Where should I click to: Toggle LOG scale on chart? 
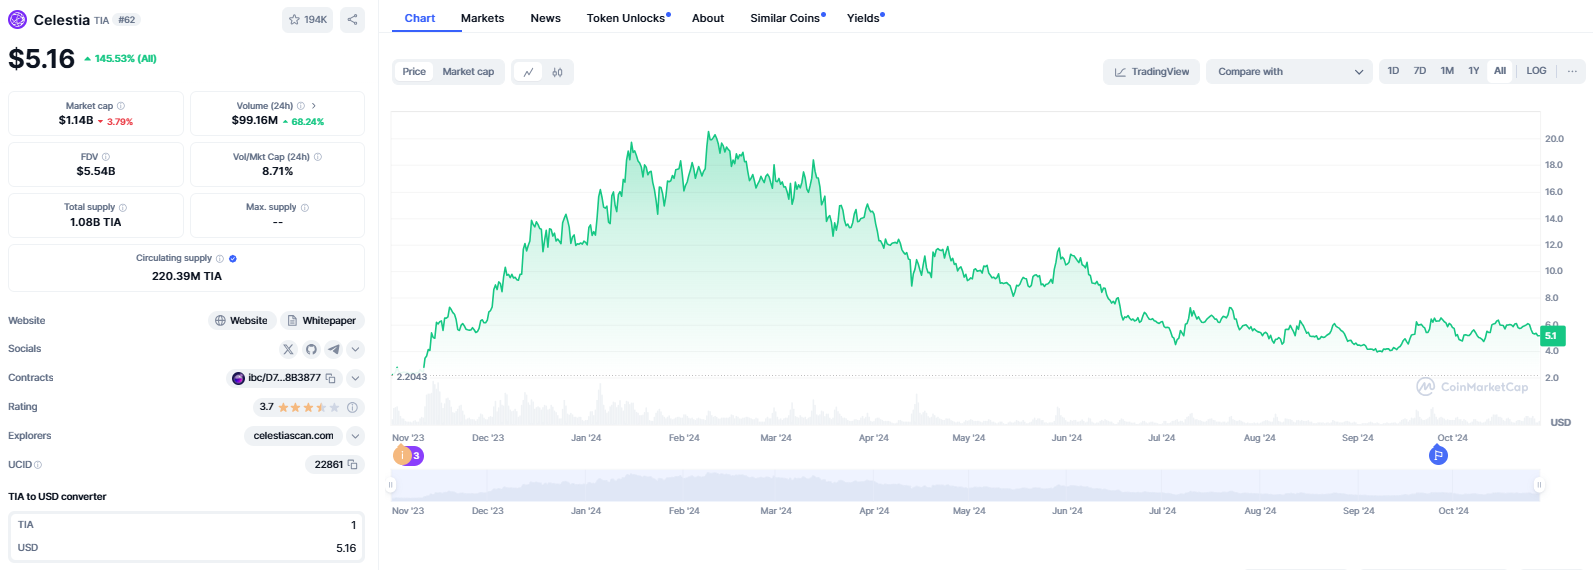pos(1536,71)
